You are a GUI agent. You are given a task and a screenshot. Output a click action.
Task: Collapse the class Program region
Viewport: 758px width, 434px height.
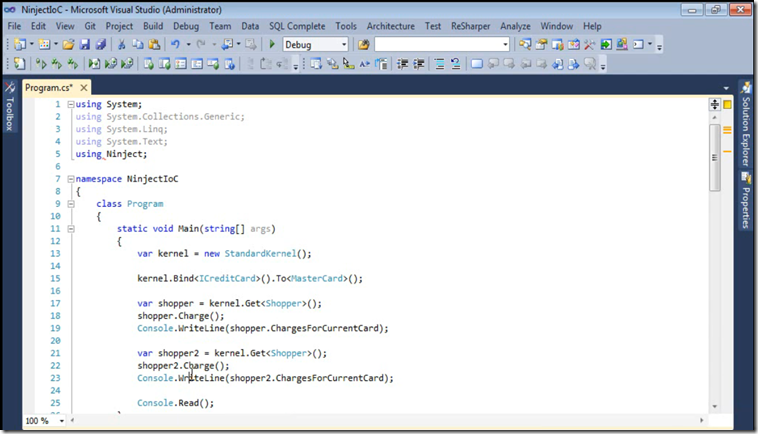click(x=71, y=204)
